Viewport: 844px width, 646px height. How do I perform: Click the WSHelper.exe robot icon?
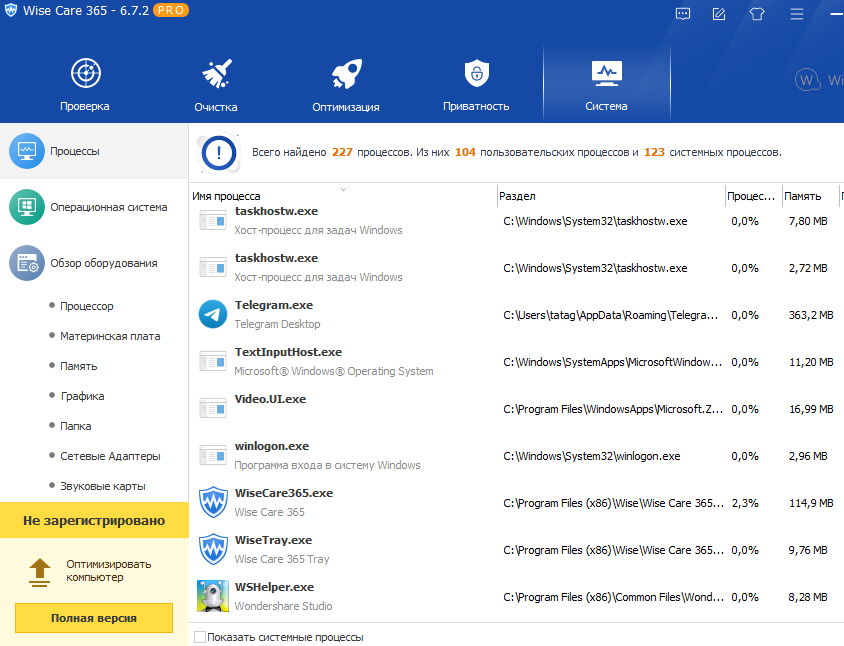213,596
